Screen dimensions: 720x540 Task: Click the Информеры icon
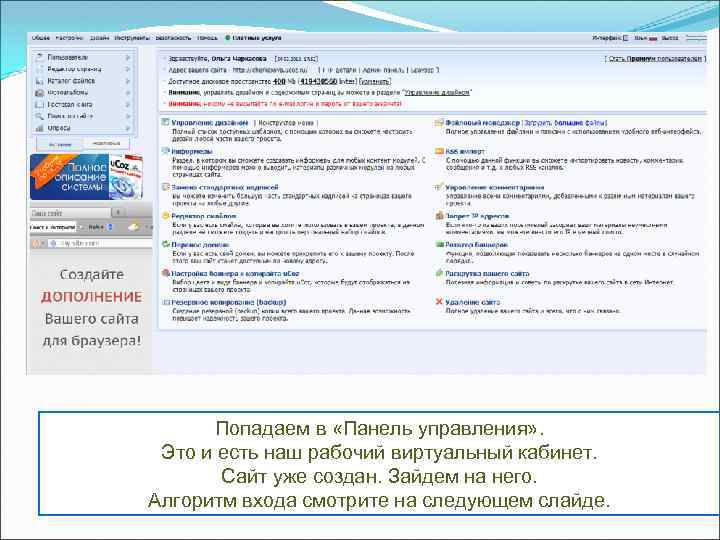(x=165, y=151)
